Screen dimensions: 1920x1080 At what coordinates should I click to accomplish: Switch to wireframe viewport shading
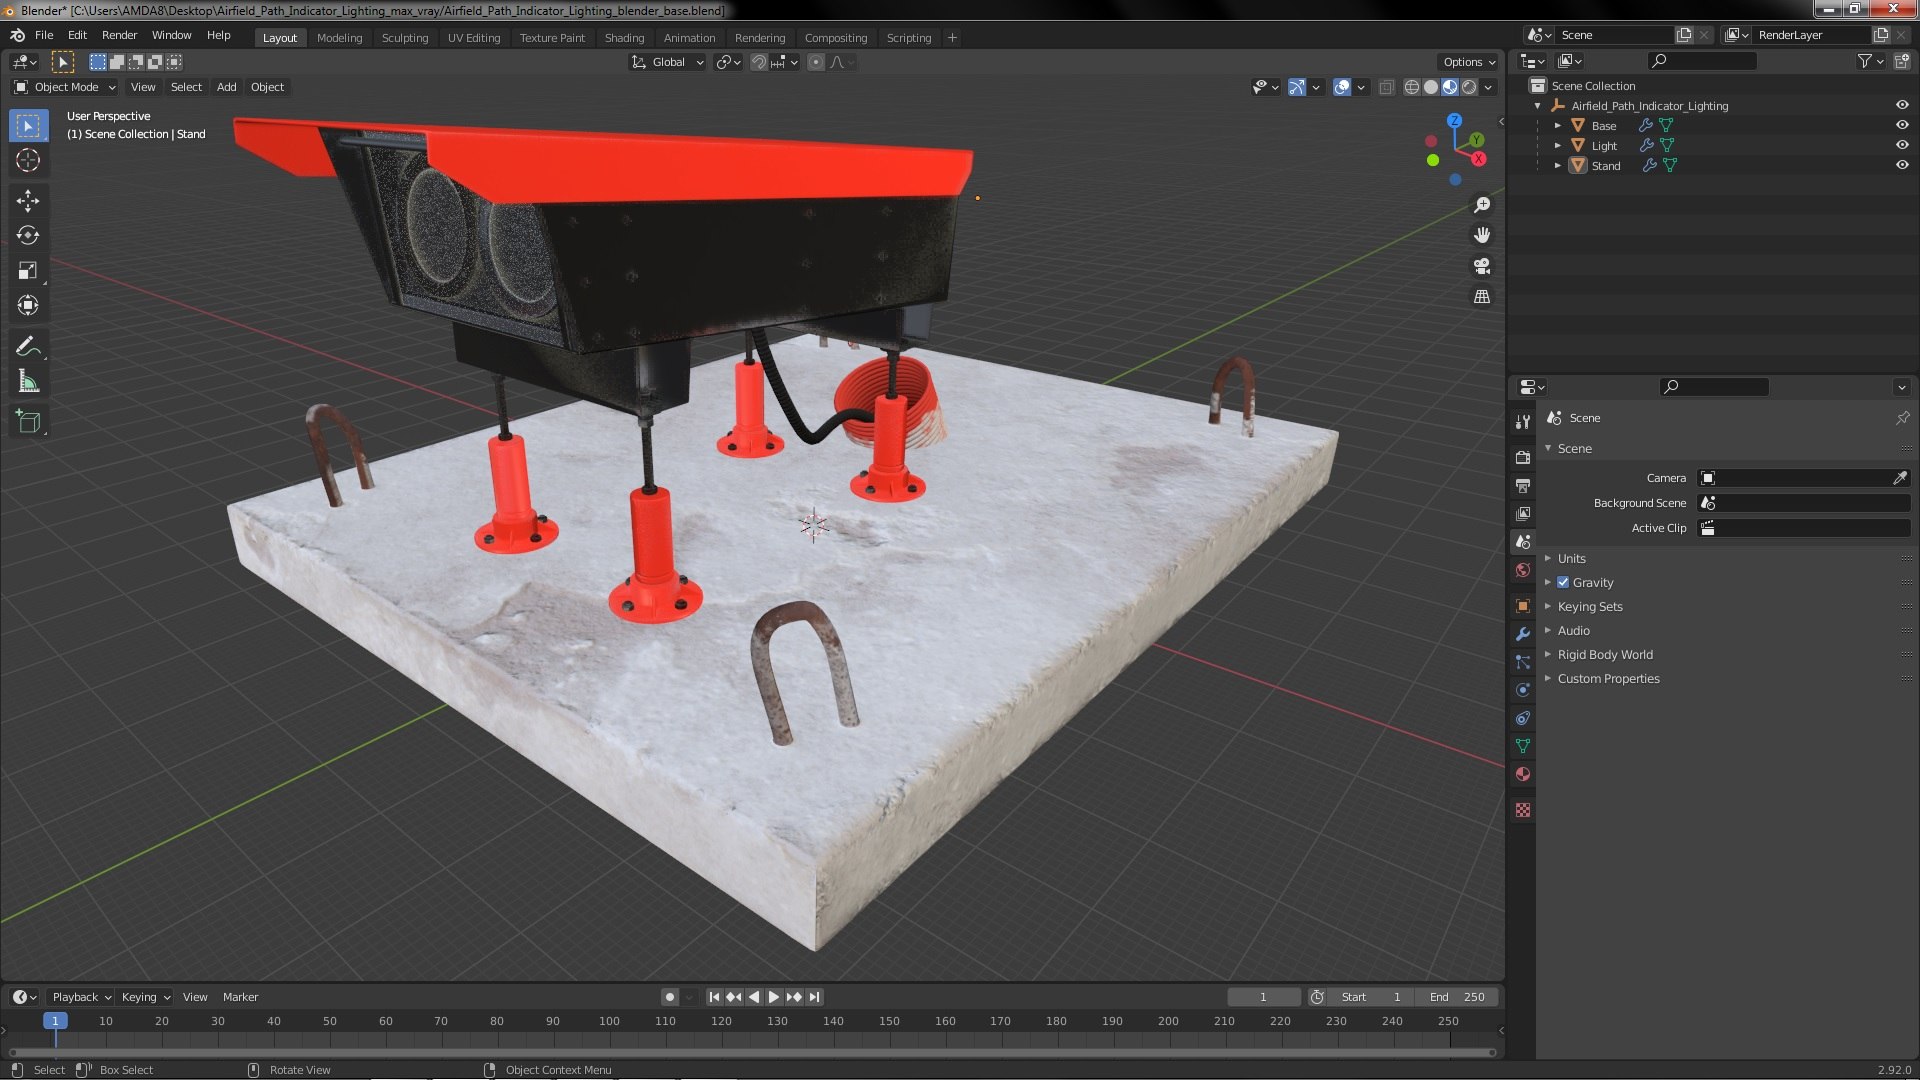point(1412,87)
